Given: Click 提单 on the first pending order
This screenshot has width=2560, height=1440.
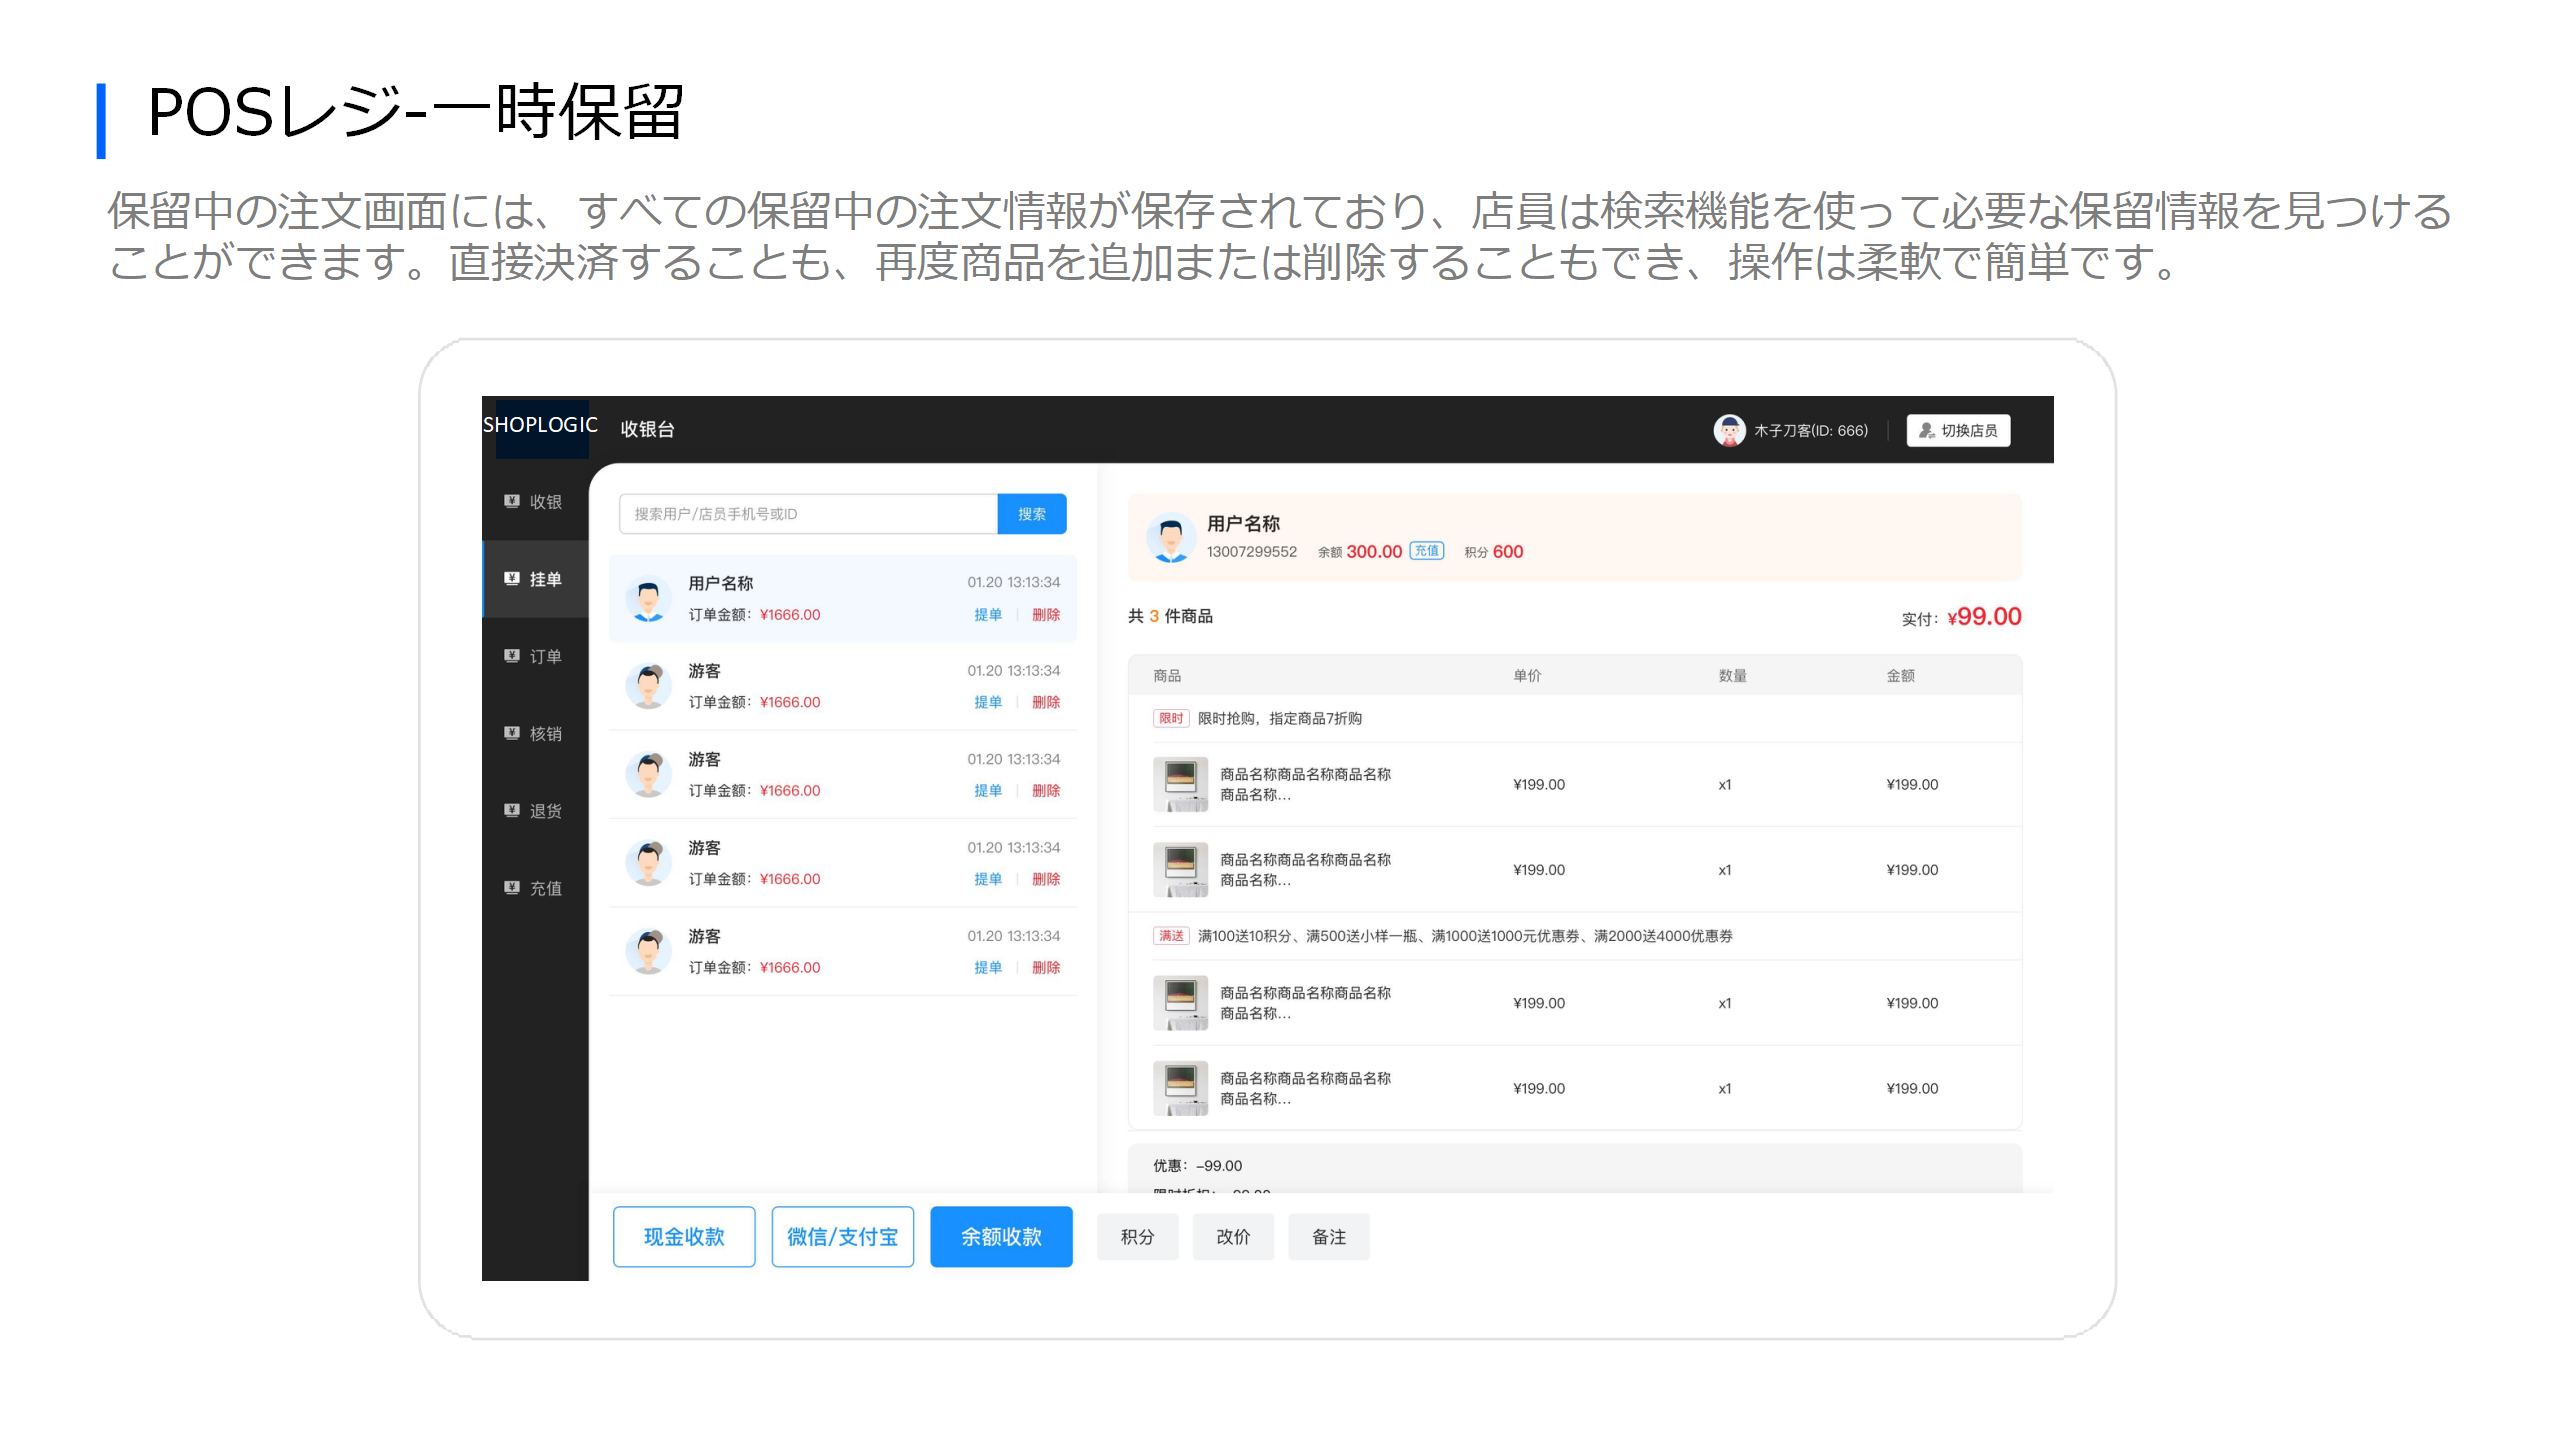Looking at the screenshot, I should [x=987, y=615].
